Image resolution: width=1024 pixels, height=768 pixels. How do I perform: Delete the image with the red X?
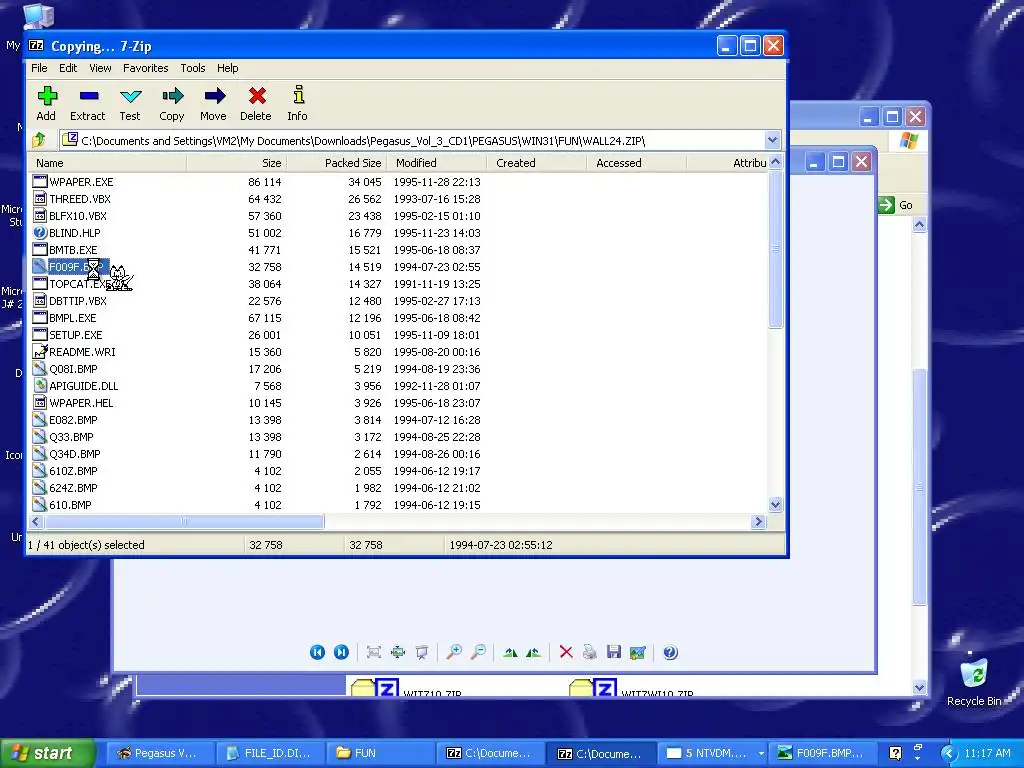[x=566, y=652]
